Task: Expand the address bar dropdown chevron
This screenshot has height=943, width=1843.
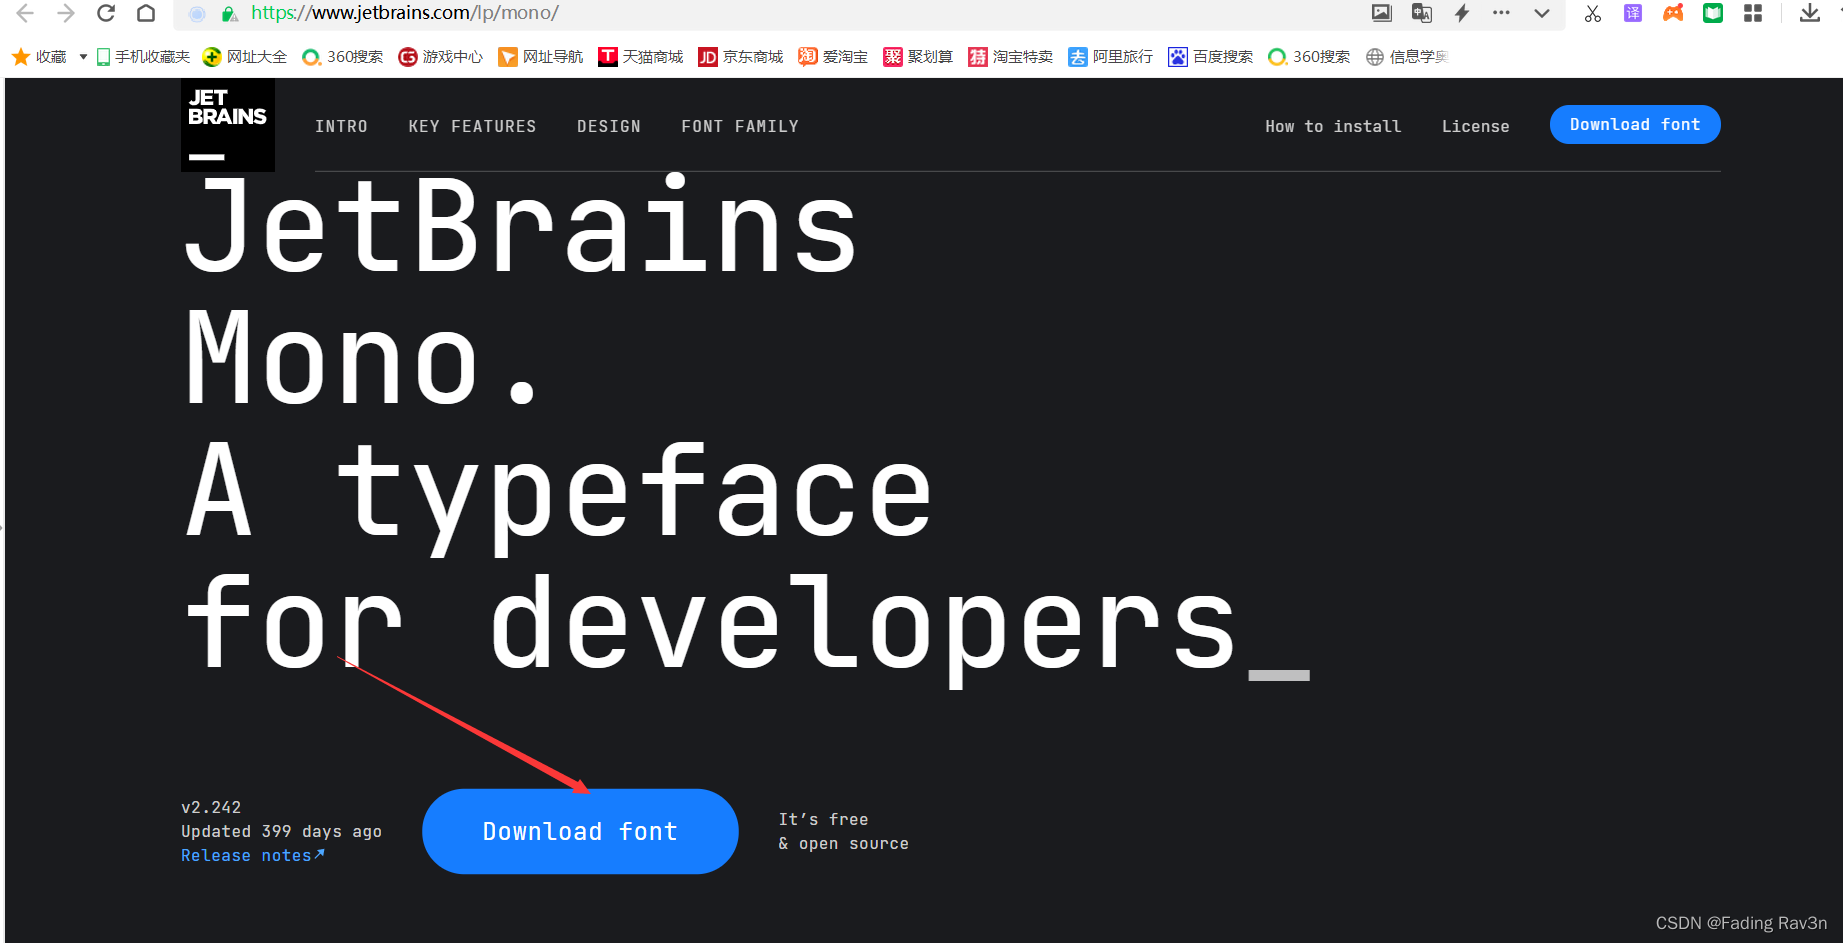Action: [1542, 13]
